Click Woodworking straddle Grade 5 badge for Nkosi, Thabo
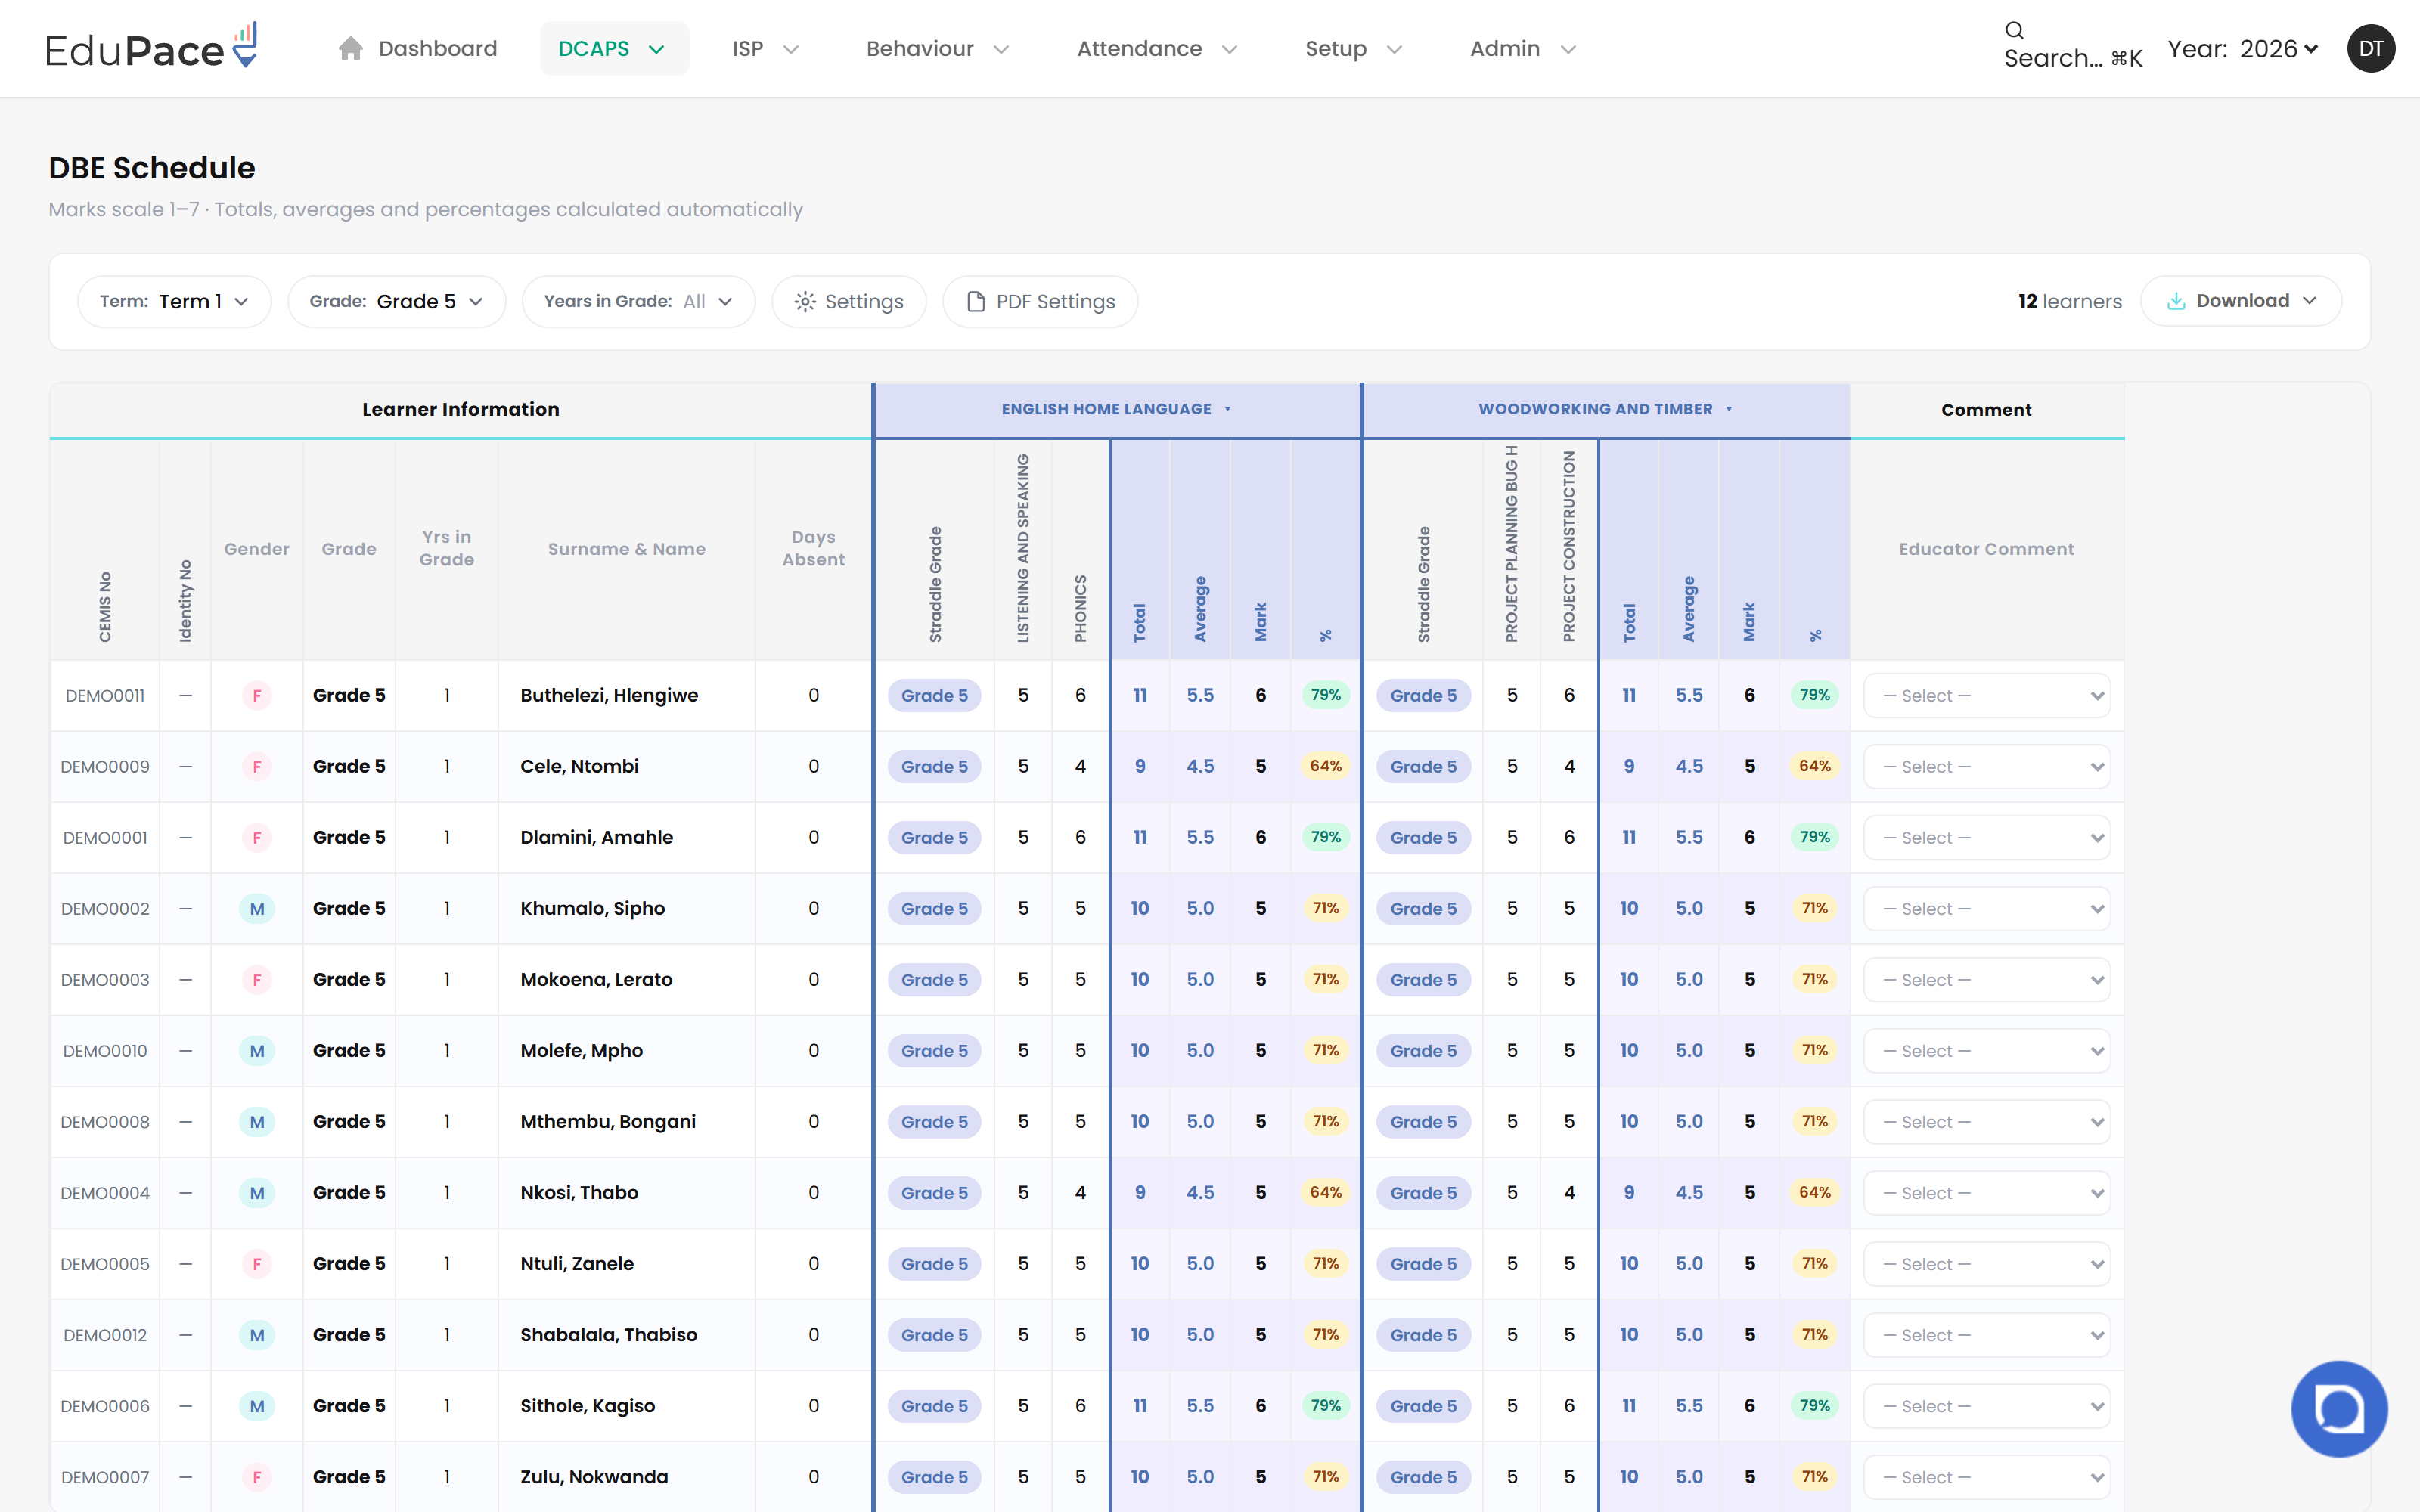The width and height of the screenshot is (2420, 1512). point(1423,1192)
